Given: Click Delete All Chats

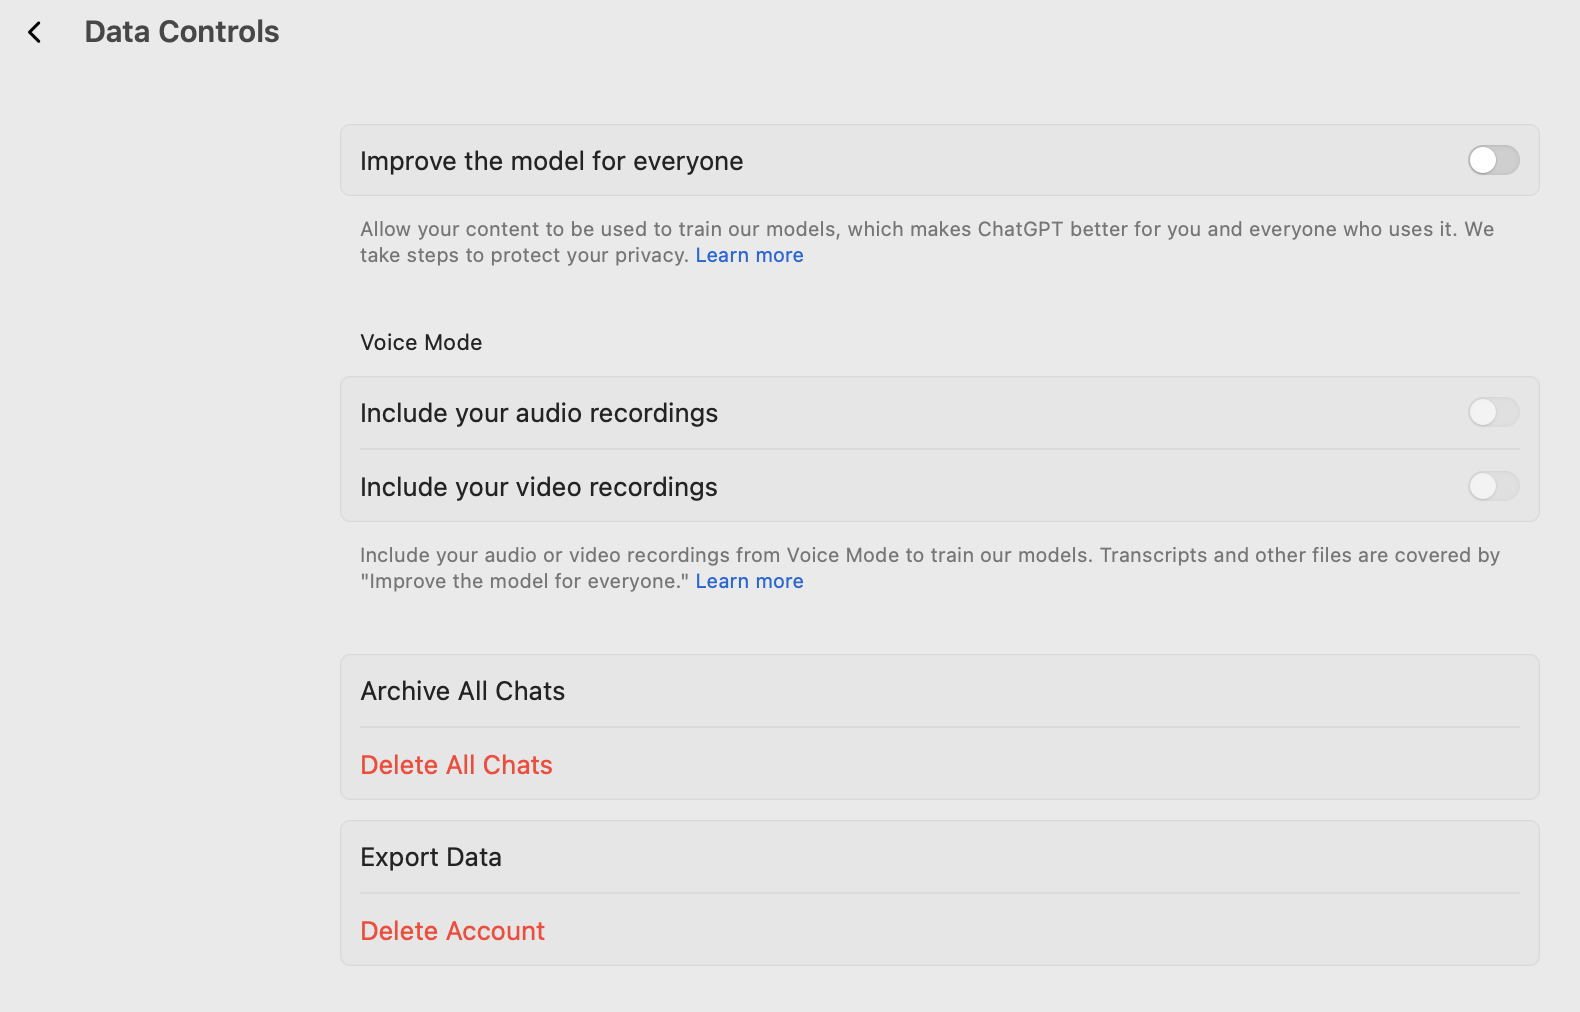Looking at the screenshot, I should pyautogui.click(x=939, y=765).
